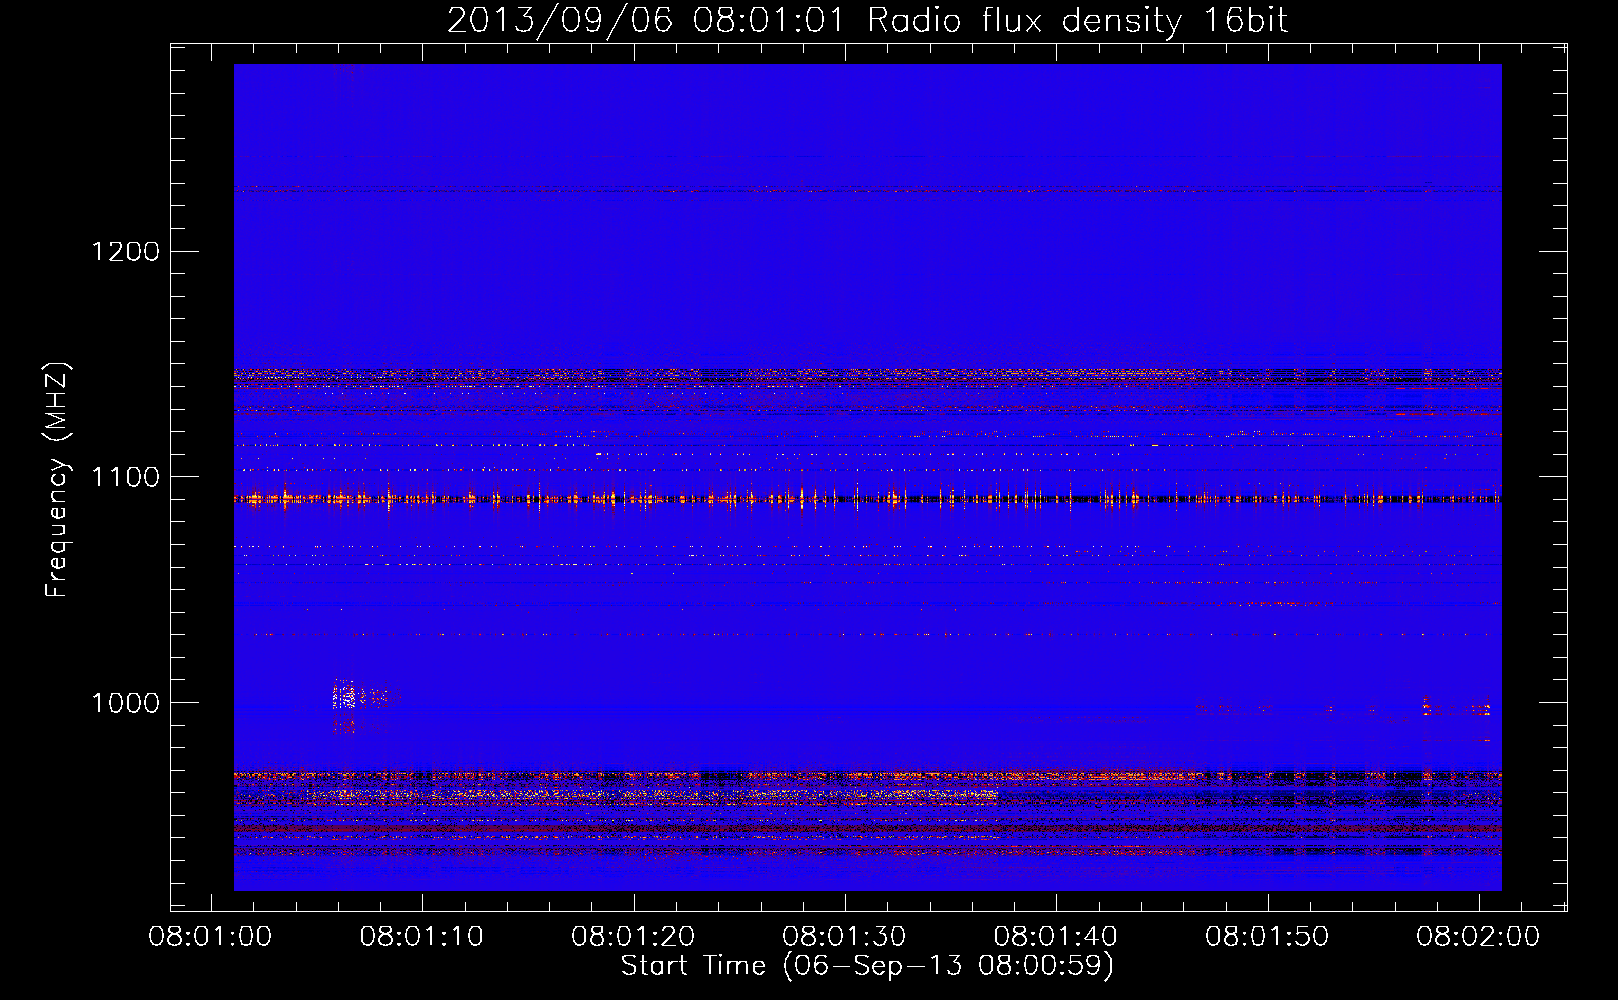1618x1000 pixels.
Task: Click the plot title 'Radio flux density 16bit'
Action: click(1077, 20)
